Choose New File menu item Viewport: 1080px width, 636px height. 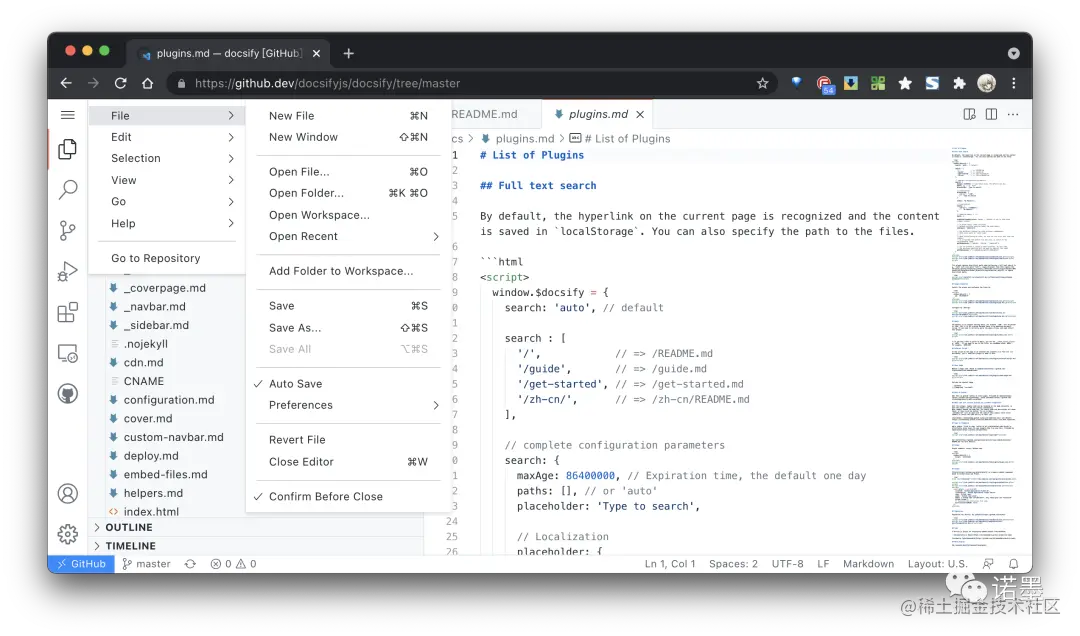pyautogui.click(x=349, y=116)
